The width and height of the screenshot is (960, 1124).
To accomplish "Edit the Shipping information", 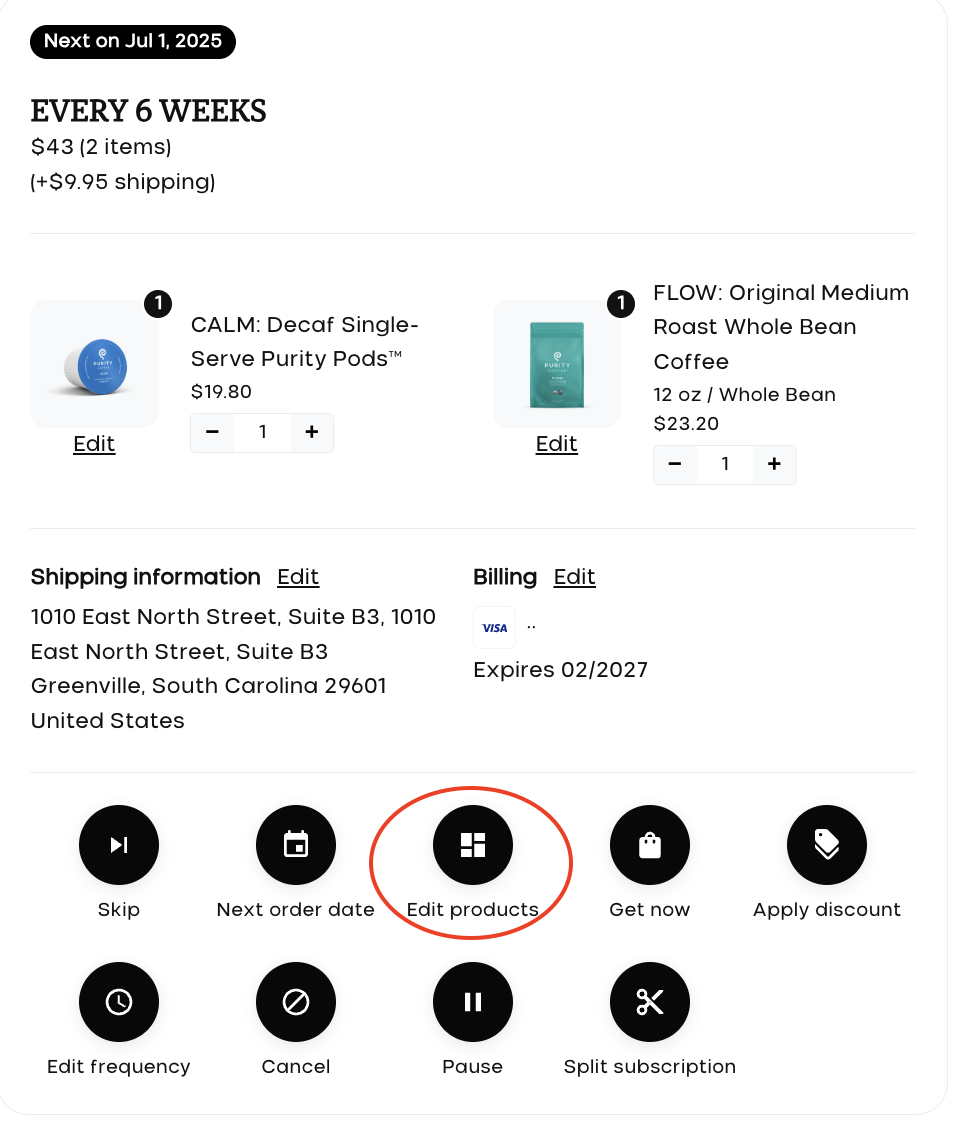I will 298,577.
